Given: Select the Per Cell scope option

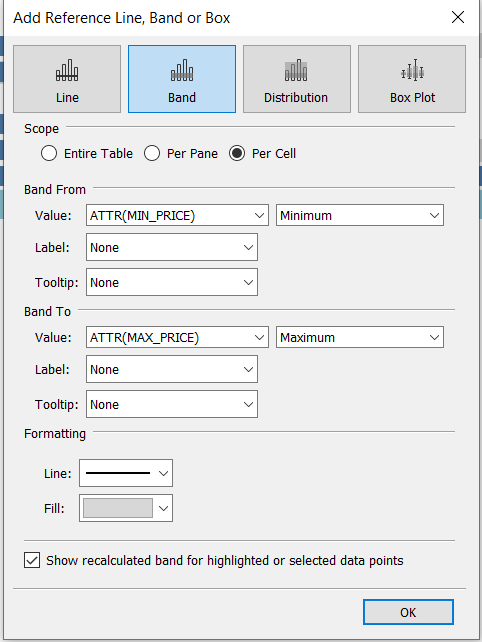Looking at the screenshot, I should [x=237, y=154].
